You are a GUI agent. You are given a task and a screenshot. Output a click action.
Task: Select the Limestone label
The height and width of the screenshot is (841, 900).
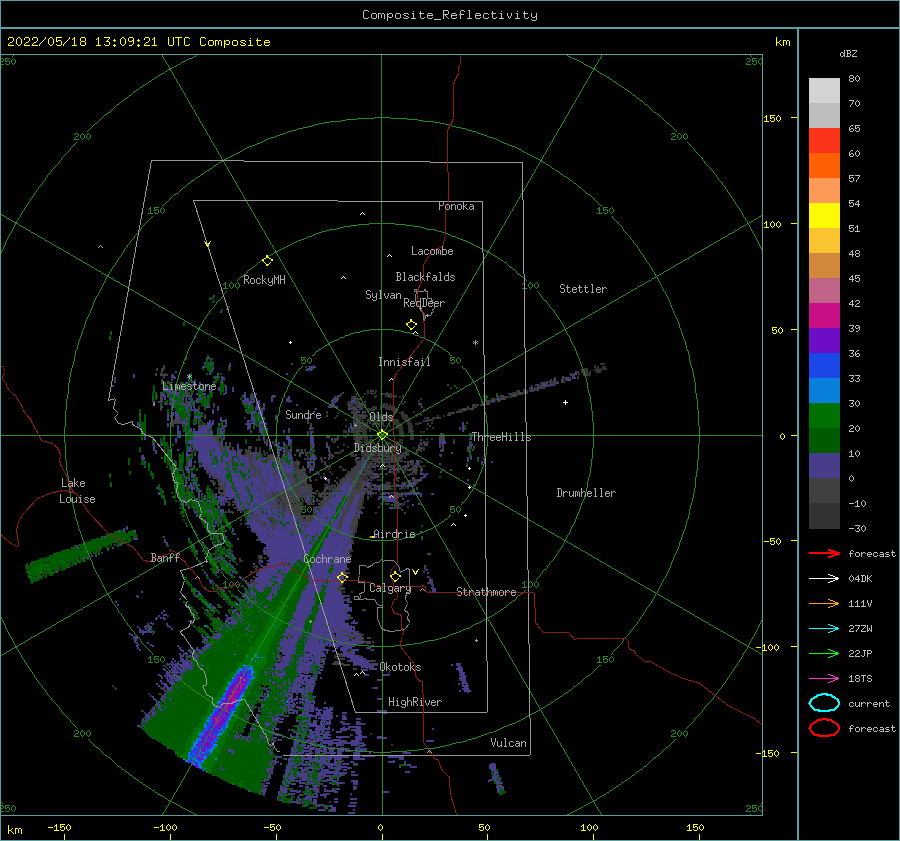189,386
